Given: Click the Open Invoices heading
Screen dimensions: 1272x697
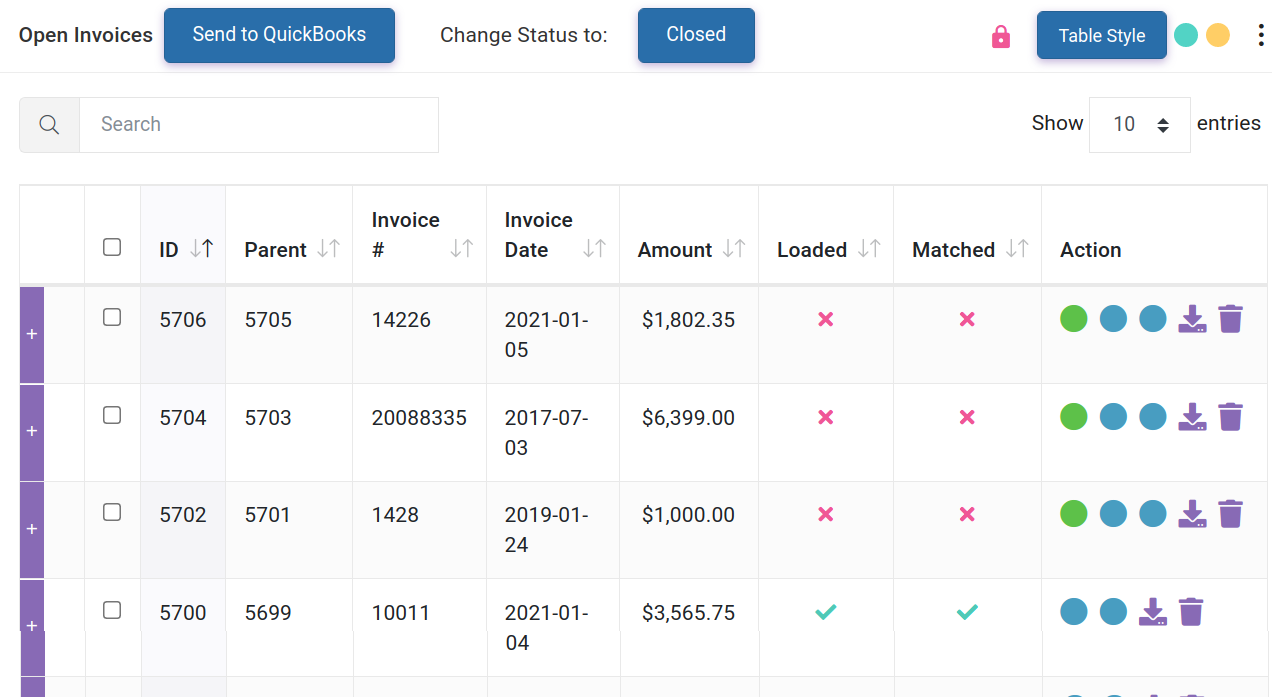Looking at the screenshot, I should tap(86, 35).
